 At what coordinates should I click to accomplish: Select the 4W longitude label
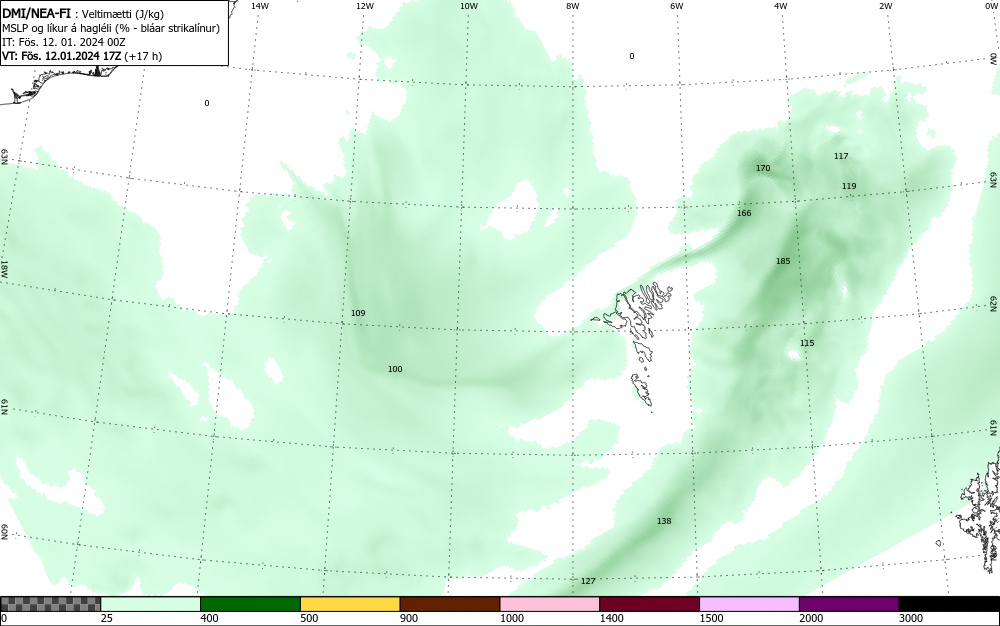[x=781, y=6]
